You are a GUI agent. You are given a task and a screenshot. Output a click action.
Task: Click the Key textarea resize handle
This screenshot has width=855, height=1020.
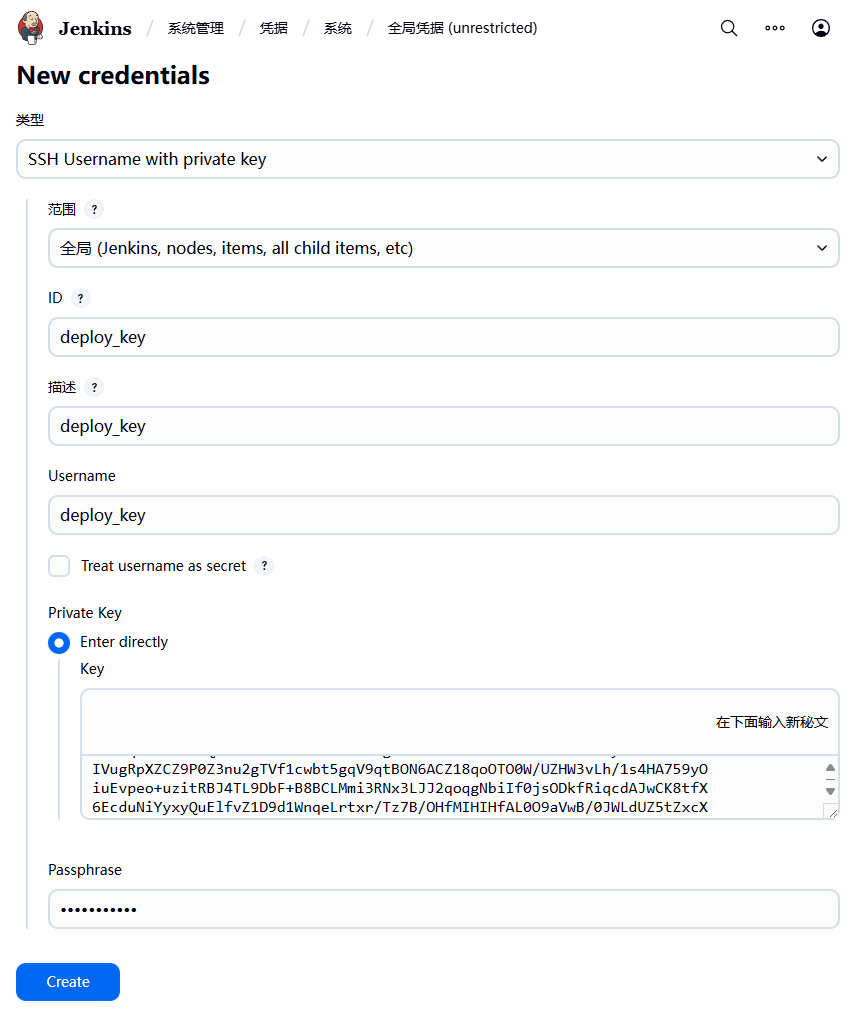[831, 812]
